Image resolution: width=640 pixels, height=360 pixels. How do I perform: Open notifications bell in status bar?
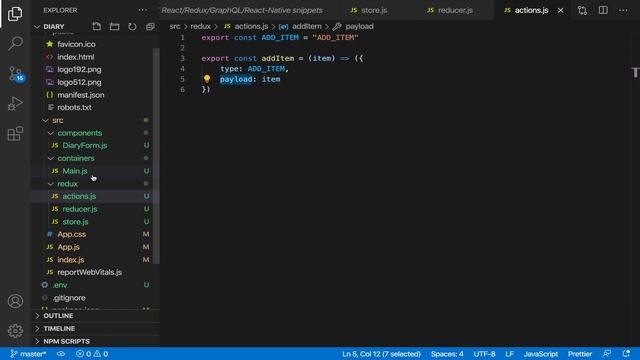click(626, 354)
